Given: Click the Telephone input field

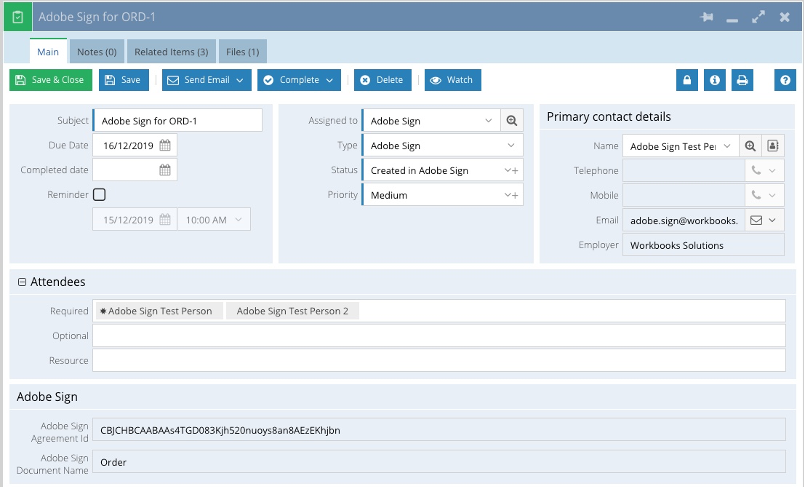Looking at the screenshot, I should [x=684, y=170].
